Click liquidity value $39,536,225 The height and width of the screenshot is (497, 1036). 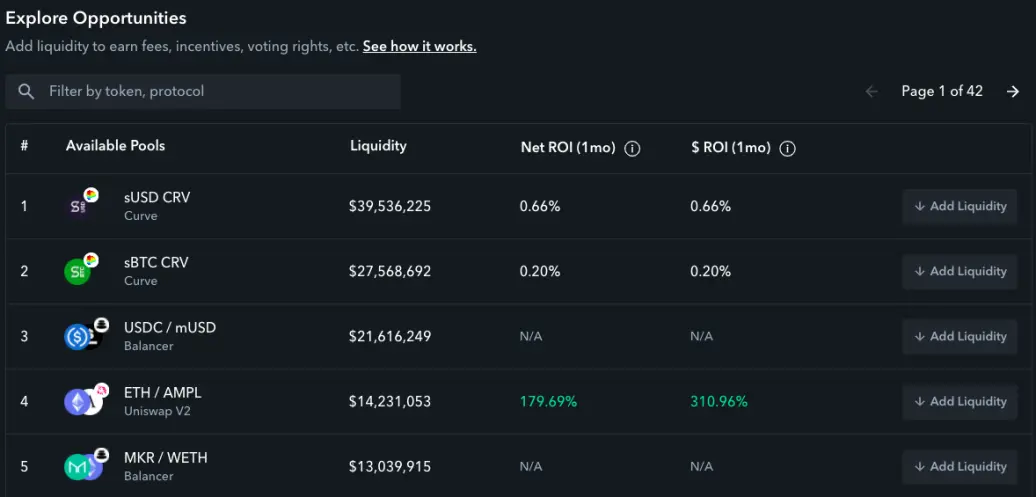[390, 206]
